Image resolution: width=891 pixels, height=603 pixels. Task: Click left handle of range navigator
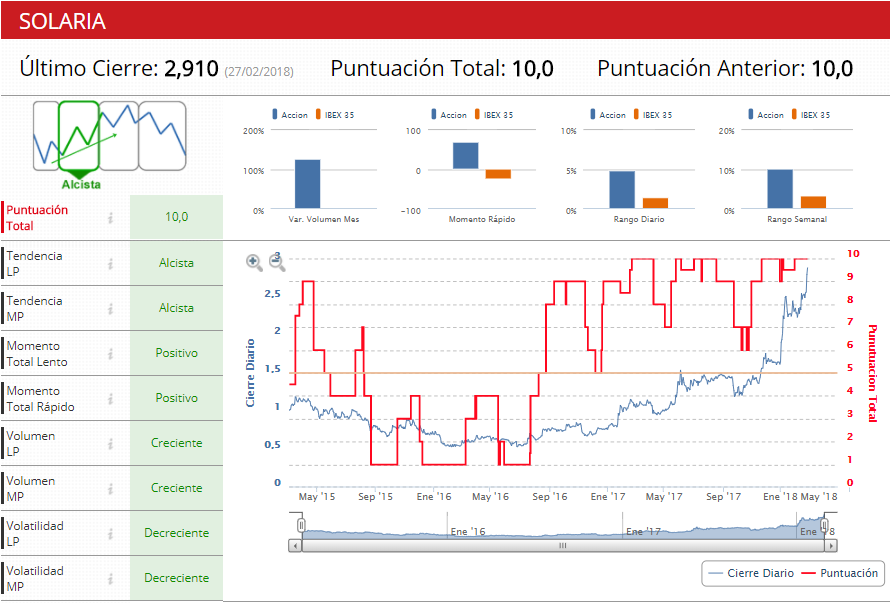click(302, 525)
